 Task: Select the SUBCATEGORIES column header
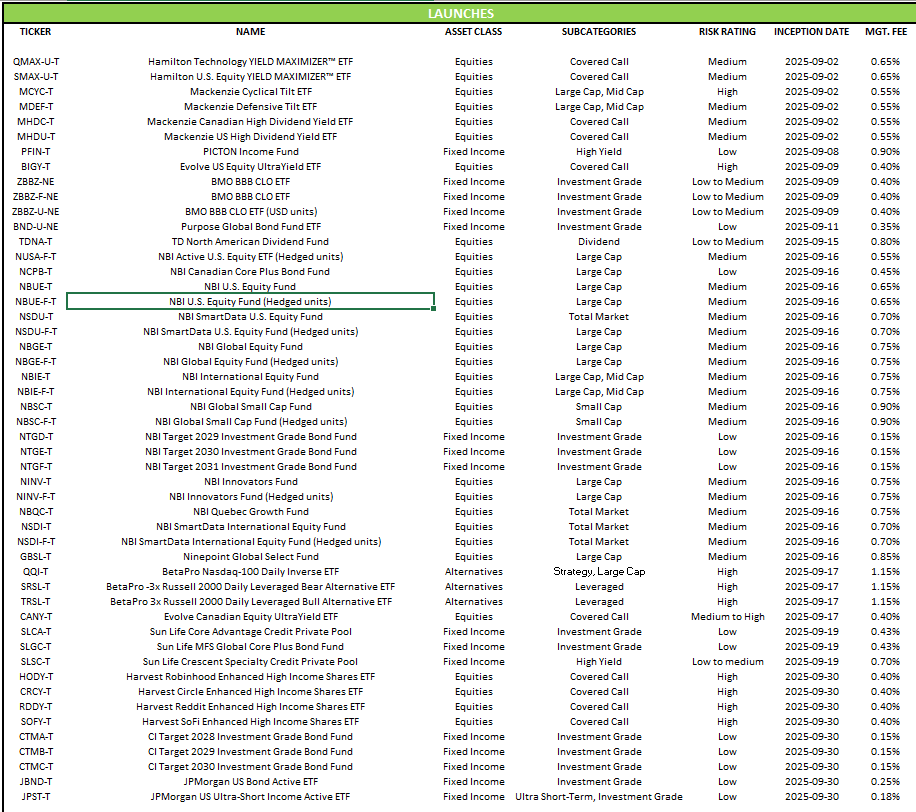point(598,32)
